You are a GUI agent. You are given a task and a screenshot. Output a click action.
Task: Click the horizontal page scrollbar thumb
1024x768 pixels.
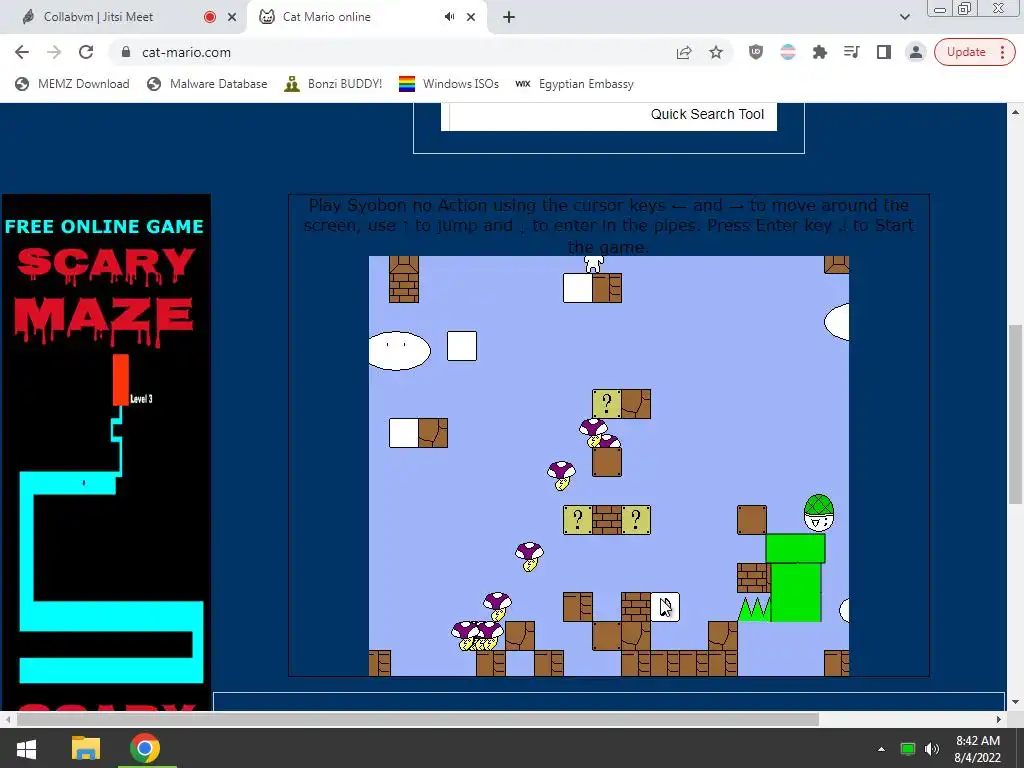pos(417,719)
